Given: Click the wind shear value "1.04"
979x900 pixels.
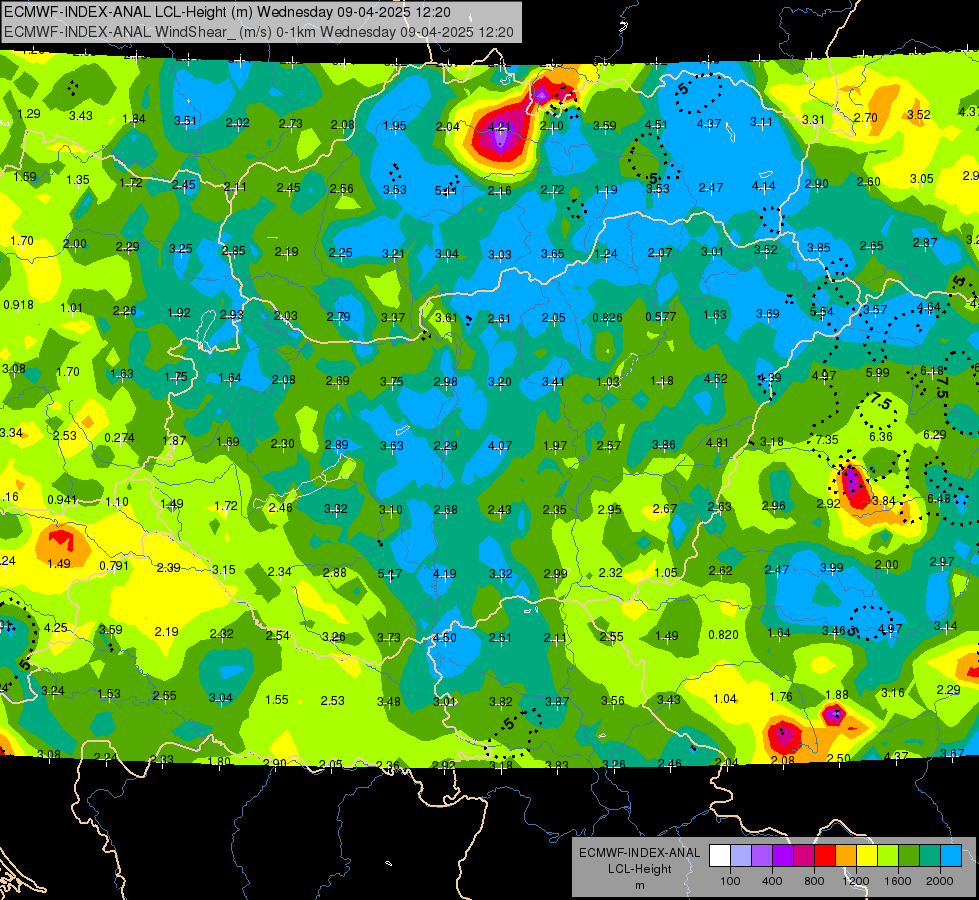Looking at the screenshot, I should 725,699.
